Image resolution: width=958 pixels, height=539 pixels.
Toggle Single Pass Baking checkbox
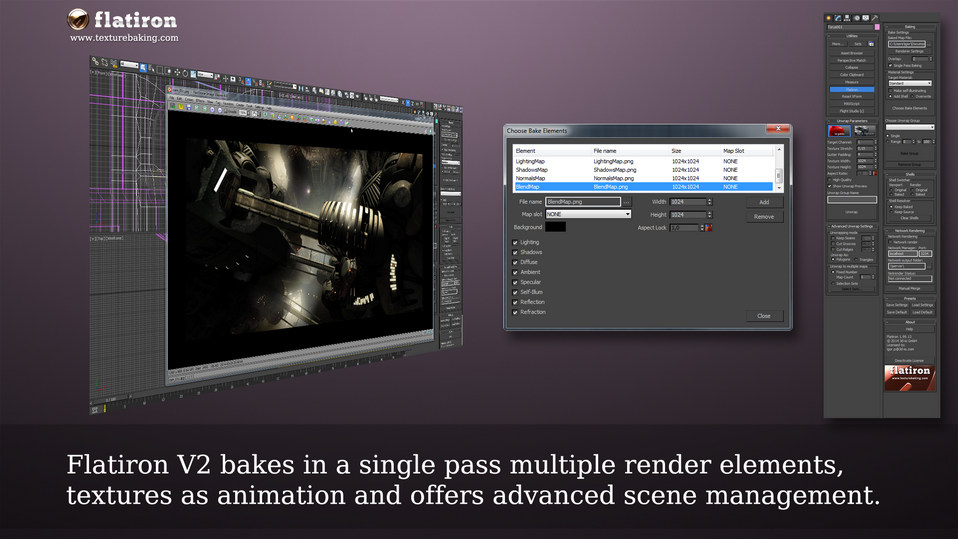click(x=890, y=65)
